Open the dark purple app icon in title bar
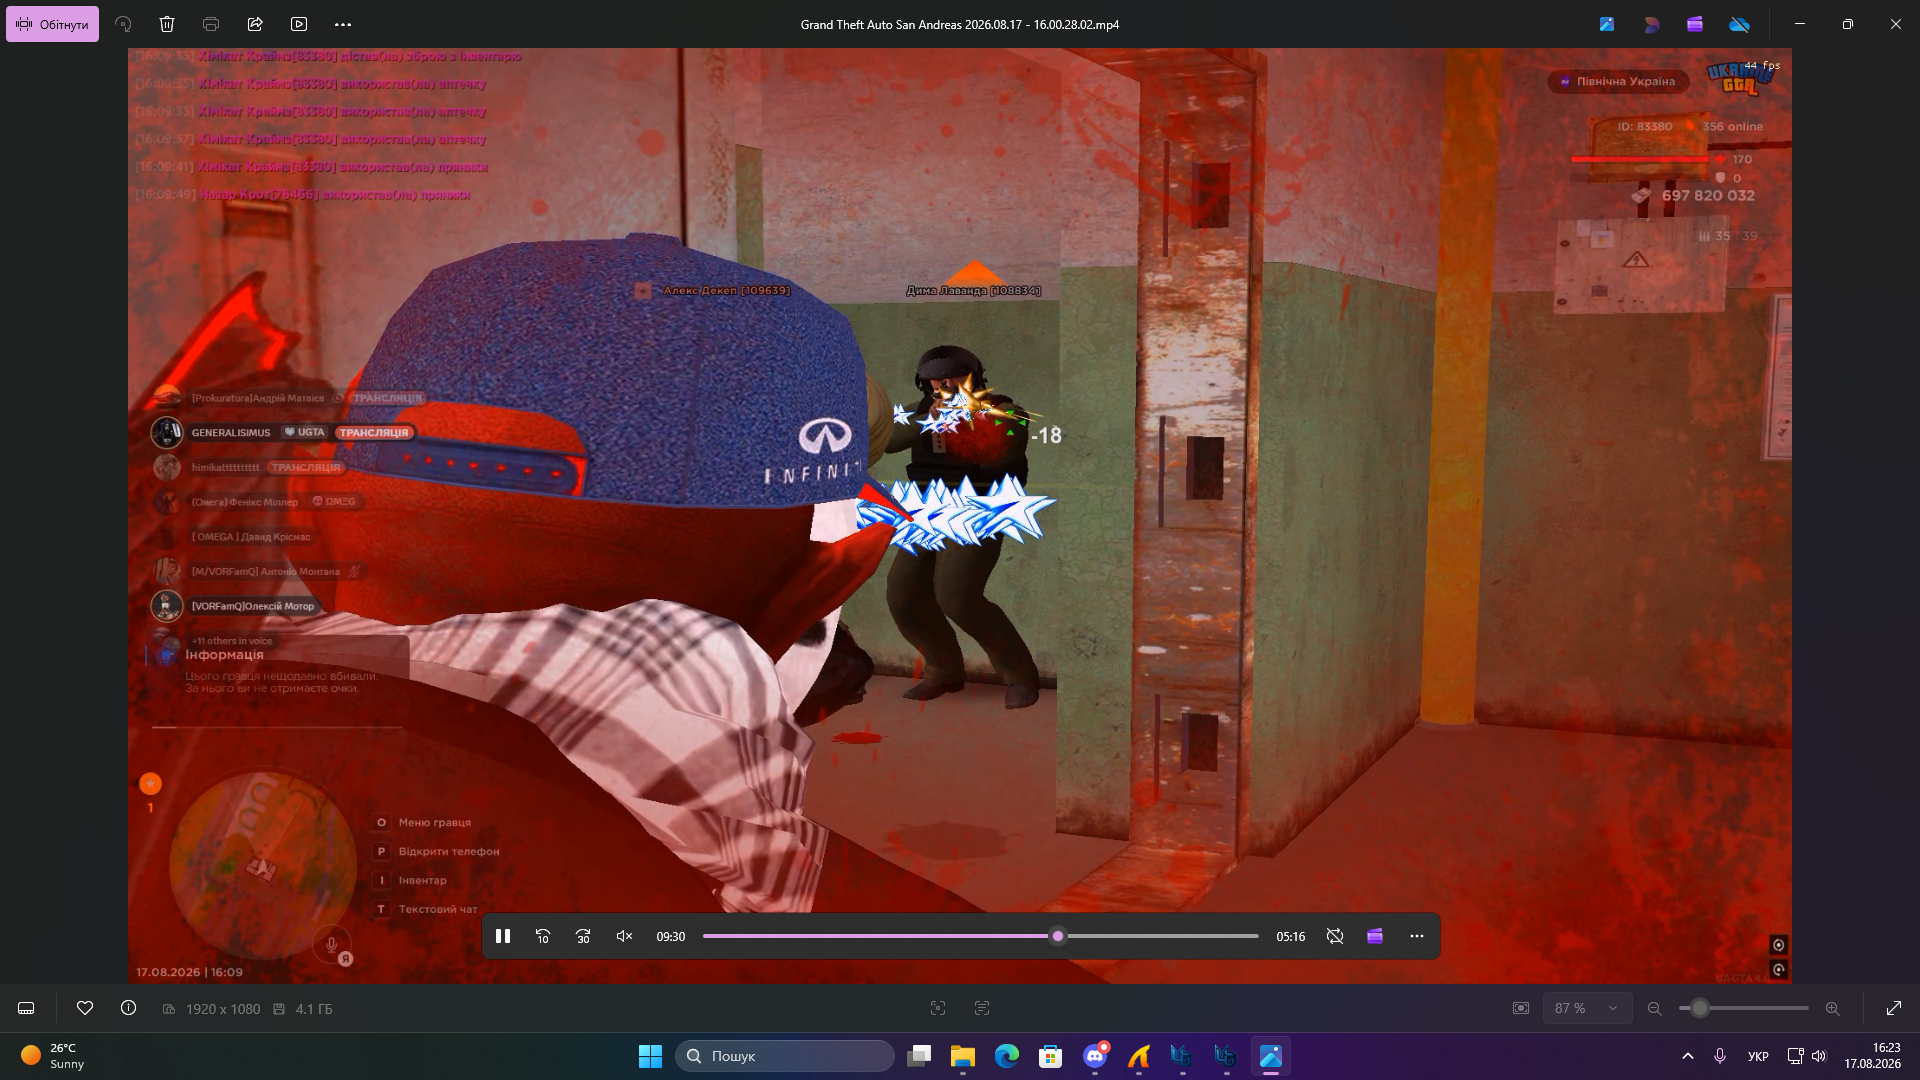Screen dimensions: 1920x1080 click(1651, 24)
